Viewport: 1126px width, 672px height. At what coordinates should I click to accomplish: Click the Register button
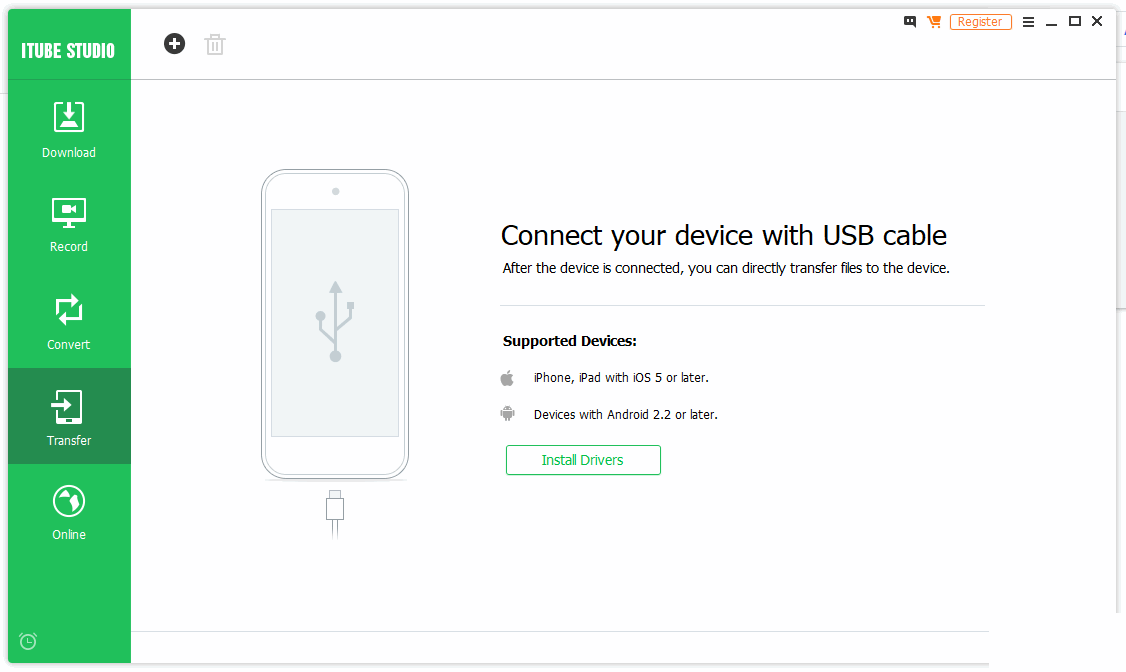tap(980, 22)
